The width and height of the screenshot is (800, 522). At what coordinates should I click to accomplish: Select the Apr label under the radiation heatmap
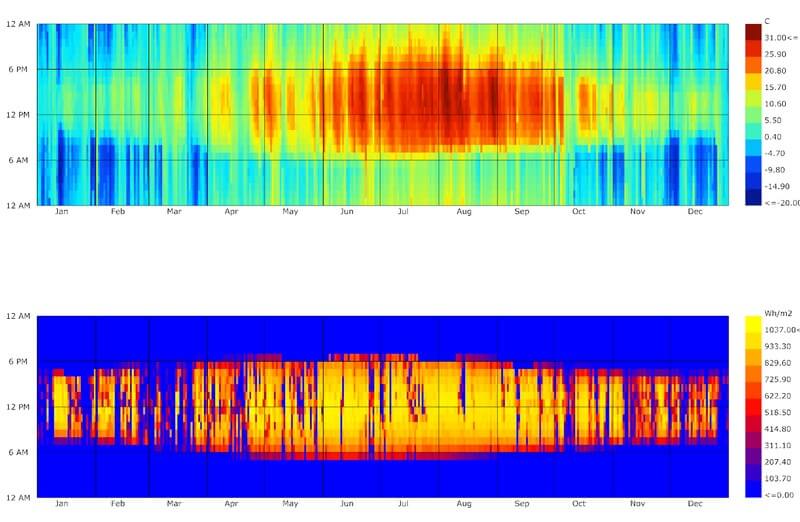point(233,504)
